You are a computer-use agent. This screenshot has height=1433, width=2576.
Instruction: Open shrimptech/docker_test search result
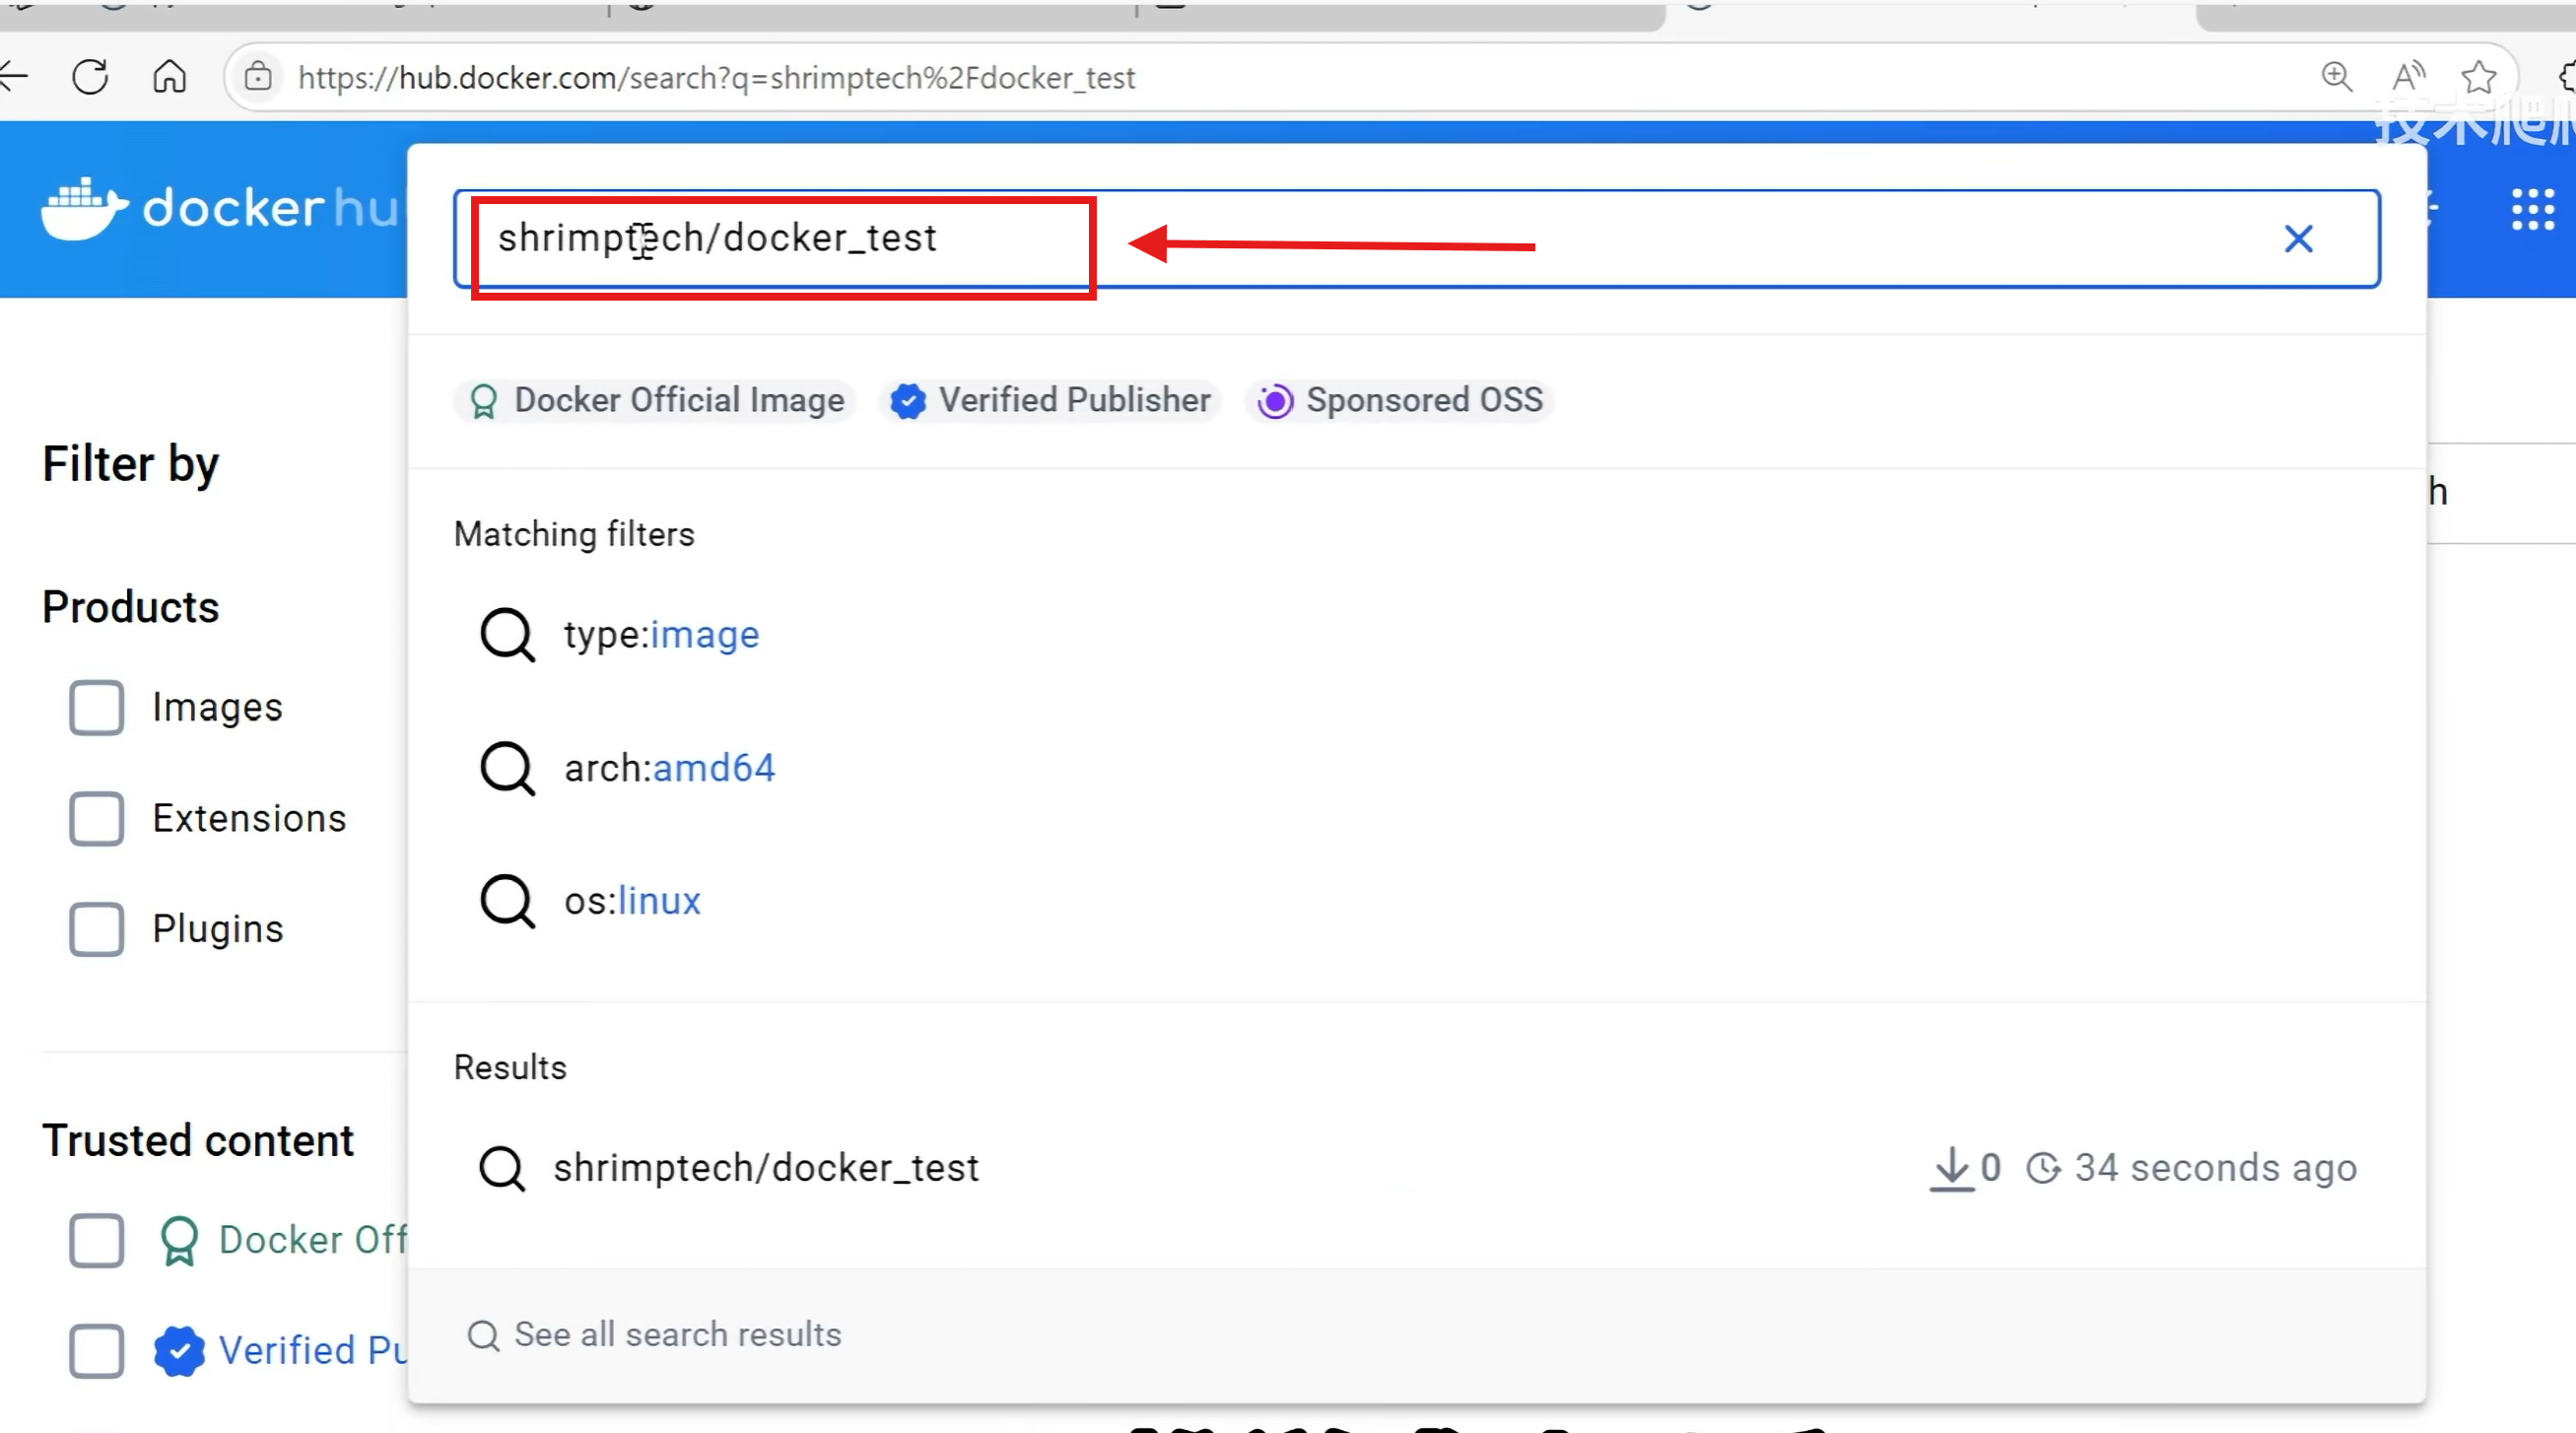click(1416, 1168)
